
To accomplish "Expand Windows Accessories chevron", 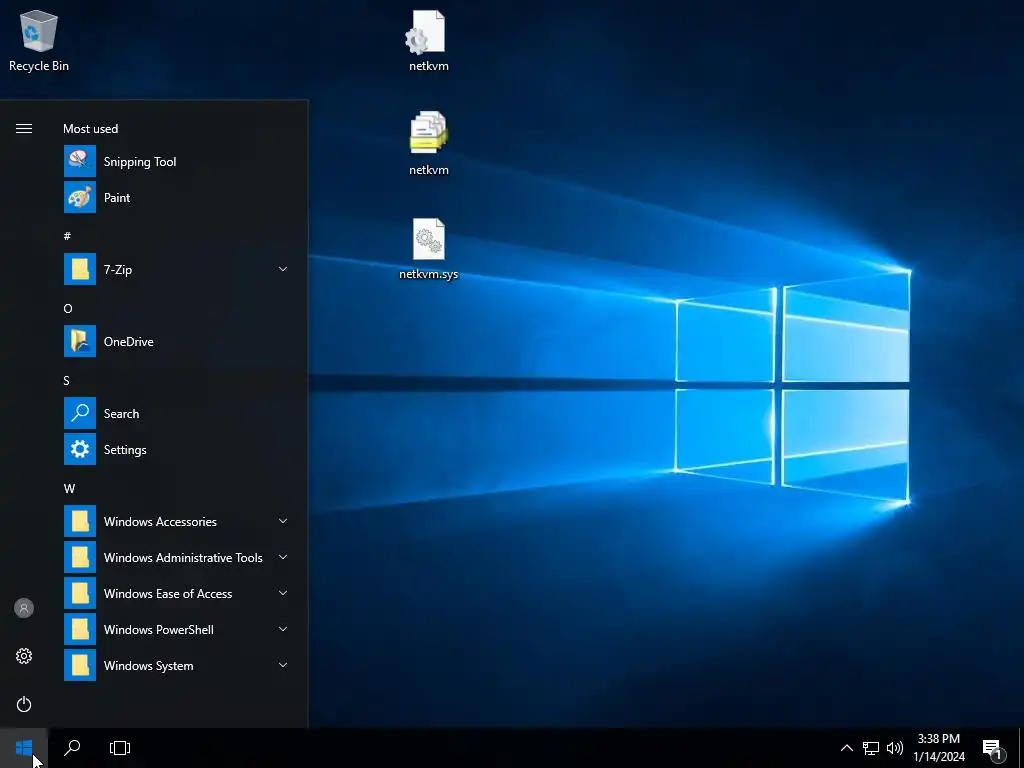I will [x=283, y=521].
